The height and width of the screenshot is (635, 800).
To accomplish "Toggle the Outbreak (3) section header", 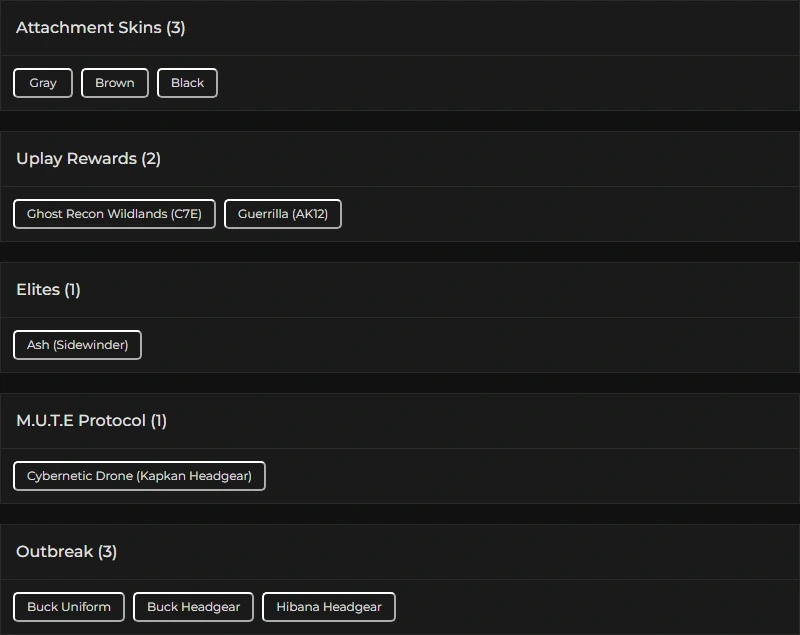I will (x=66, y=552).
